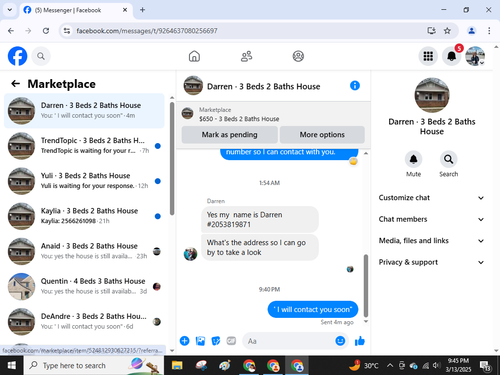Click the conversation list scrollbar
The height and width of the screenshot is (375, 500).
pyautogui.click(x=172, y=158)
